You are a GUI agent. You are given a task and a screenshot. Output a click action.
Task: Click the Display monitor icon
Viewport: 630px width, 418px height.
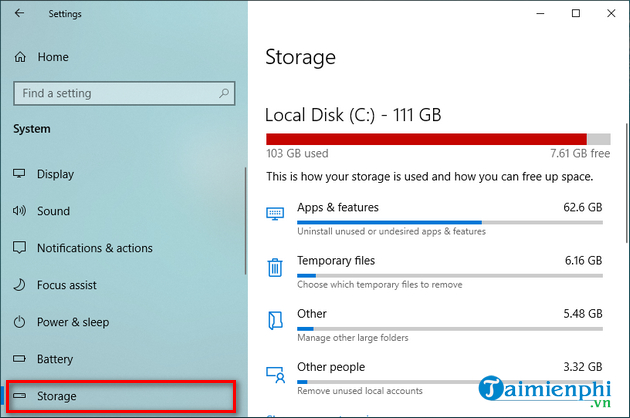coord(19,174)
